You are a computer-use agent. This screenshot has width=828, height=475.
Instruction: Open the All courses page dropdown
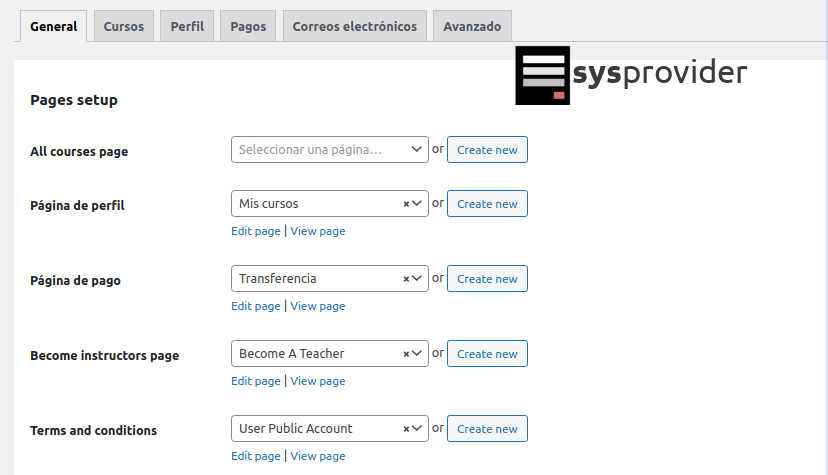pyautogui.click(x=329, y=150)
